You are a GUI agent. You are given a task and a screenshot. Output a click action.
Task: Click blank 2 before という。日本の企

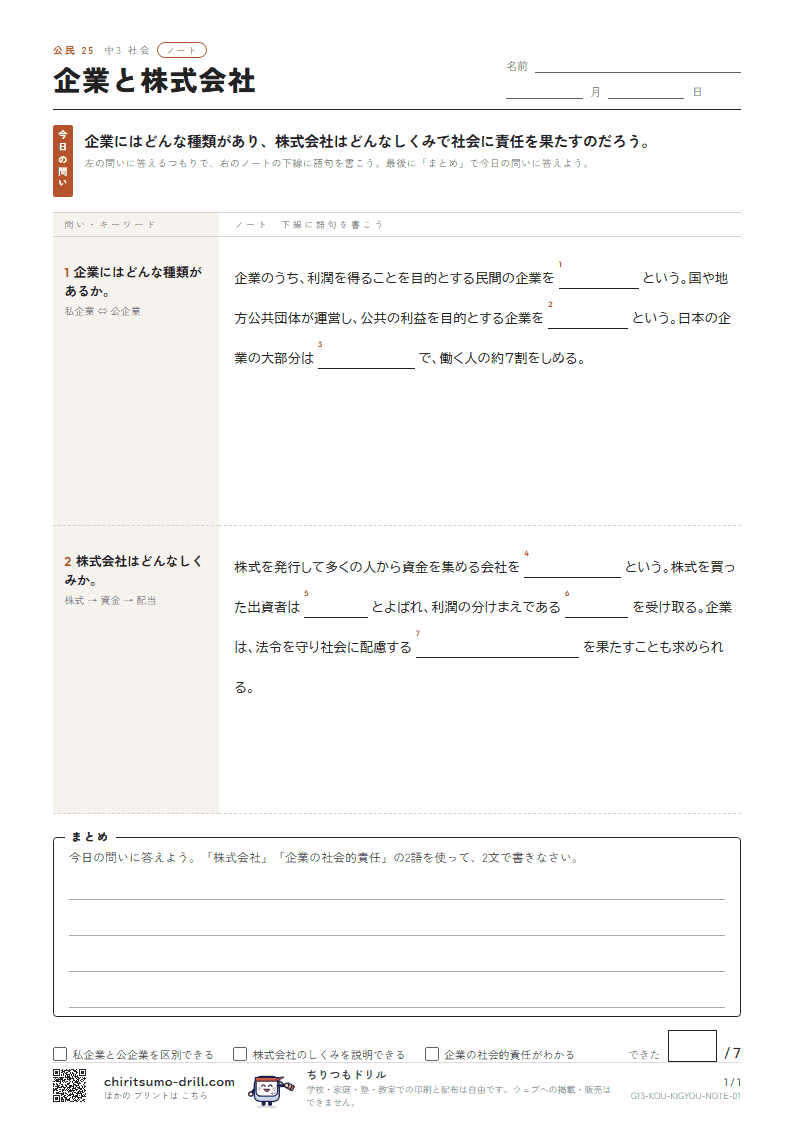[588, 319]
